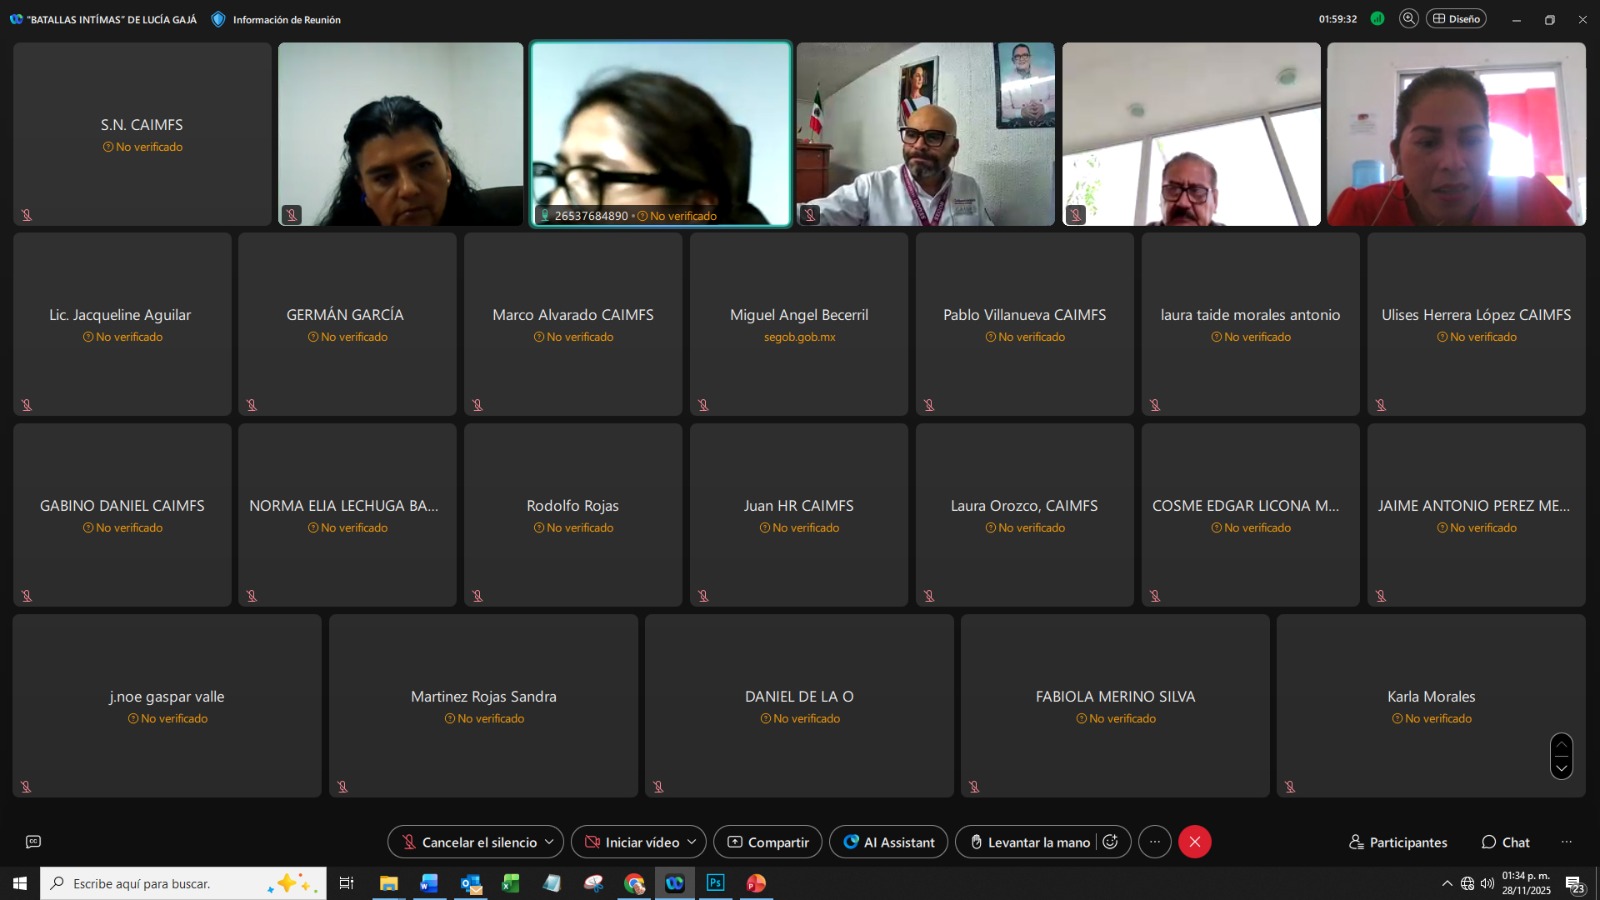Open the closed captions icon

33,842
